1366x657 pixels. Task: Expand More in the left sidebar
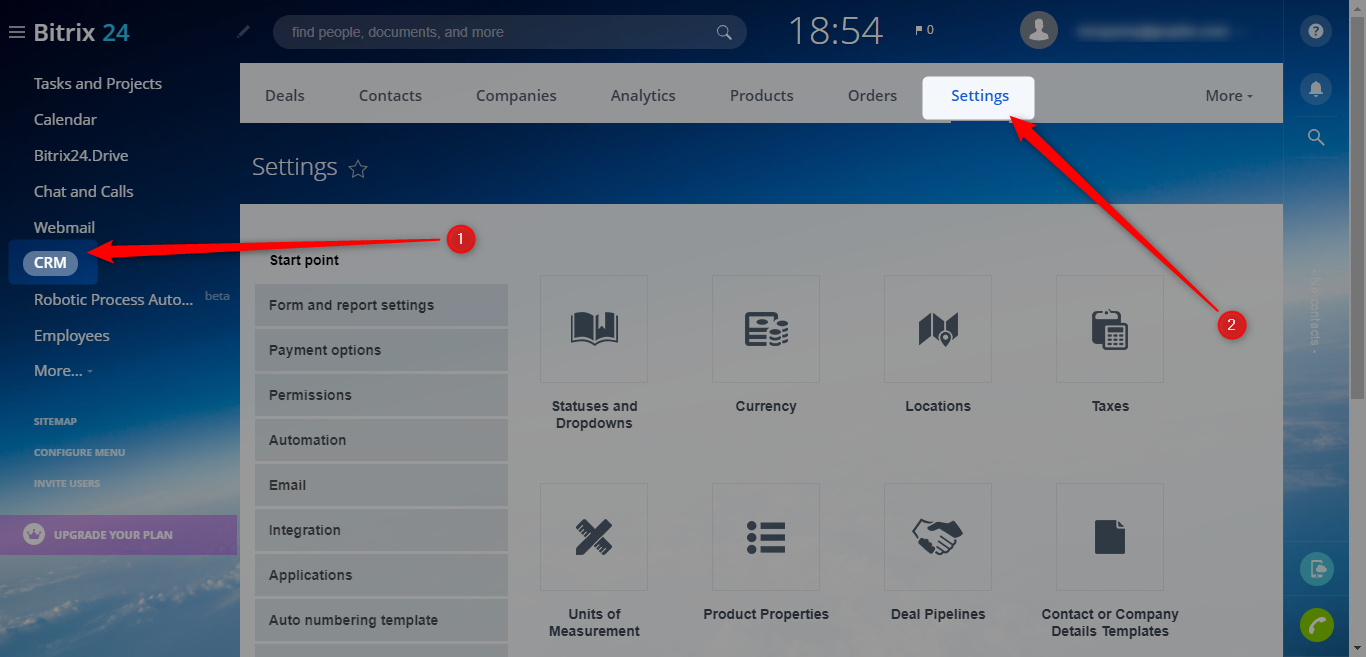click(x=62, y=371)
